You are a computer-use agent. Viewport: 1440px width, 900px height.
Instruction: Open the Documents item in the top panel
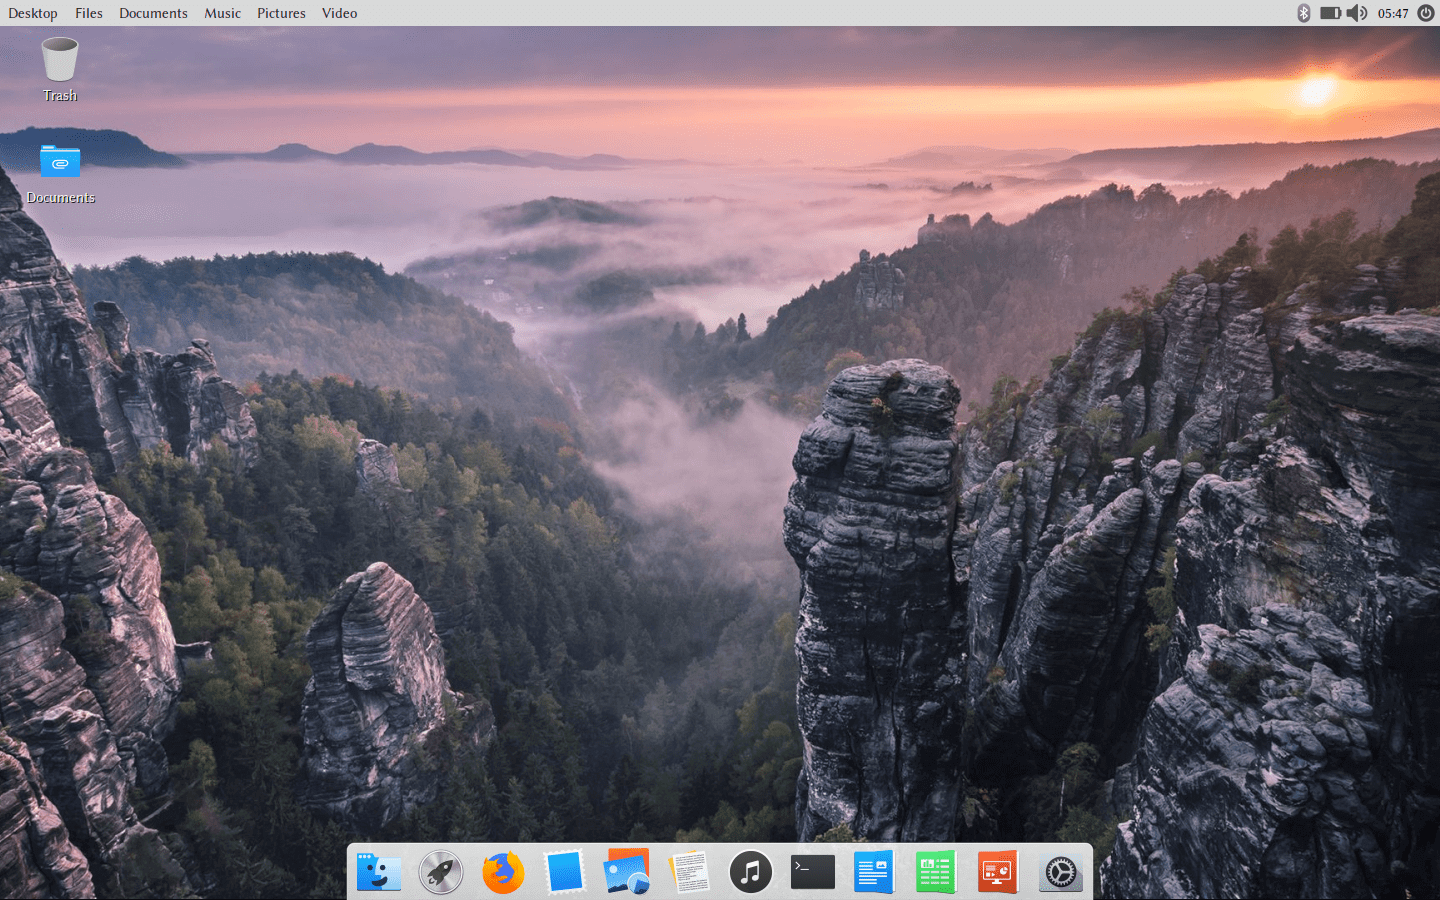click(153, 13)
